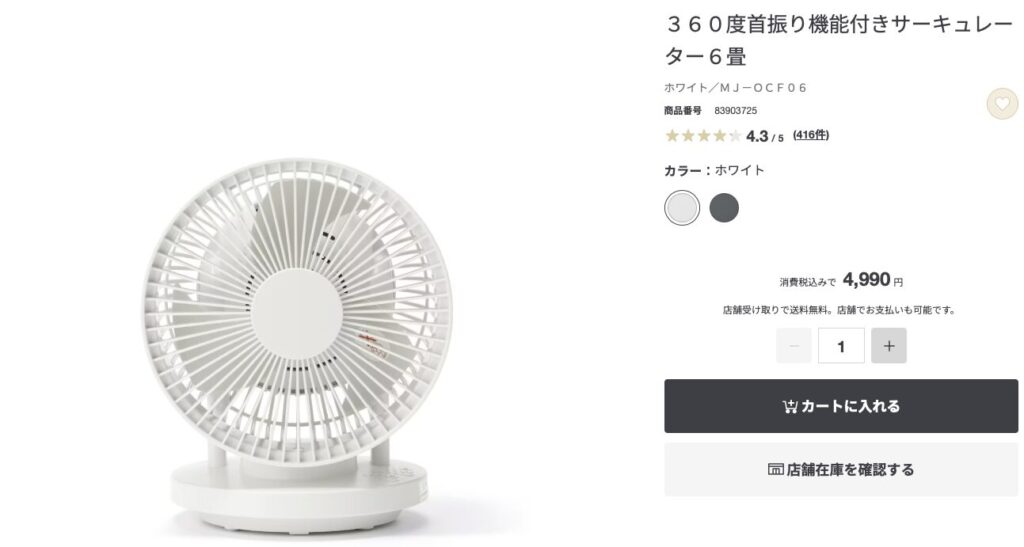Increase quantity with the plus button
This screenshot has height=547, width=1024.
pos(889,345)
